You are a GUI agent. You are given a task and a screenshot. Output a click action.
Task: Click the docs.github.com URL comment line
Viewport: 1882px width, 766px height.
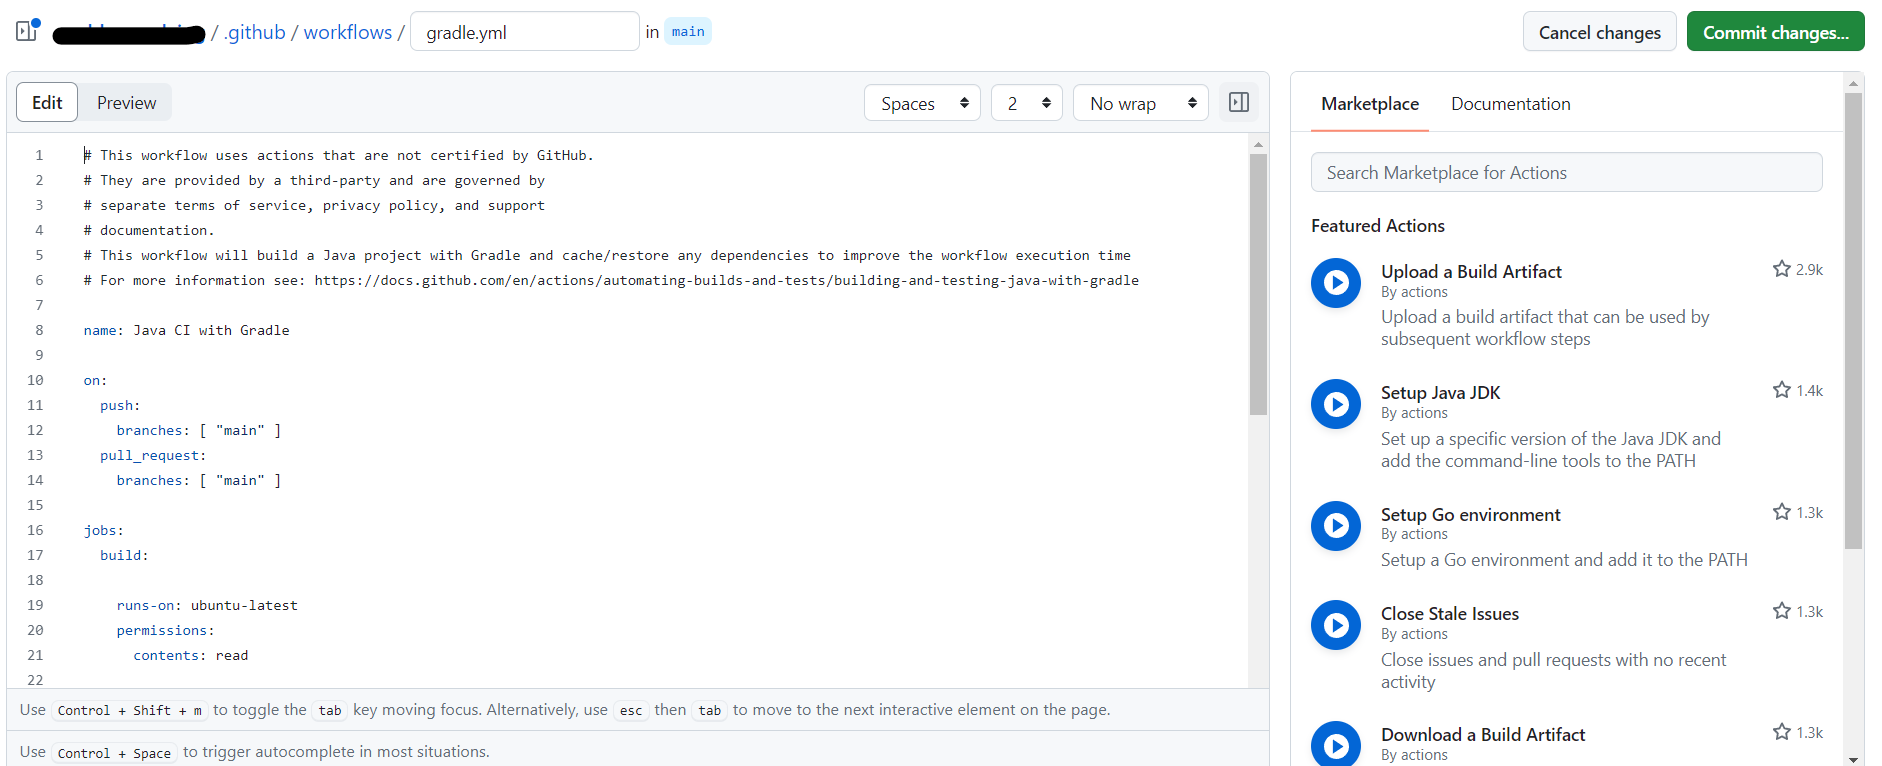tap(611, 280)
